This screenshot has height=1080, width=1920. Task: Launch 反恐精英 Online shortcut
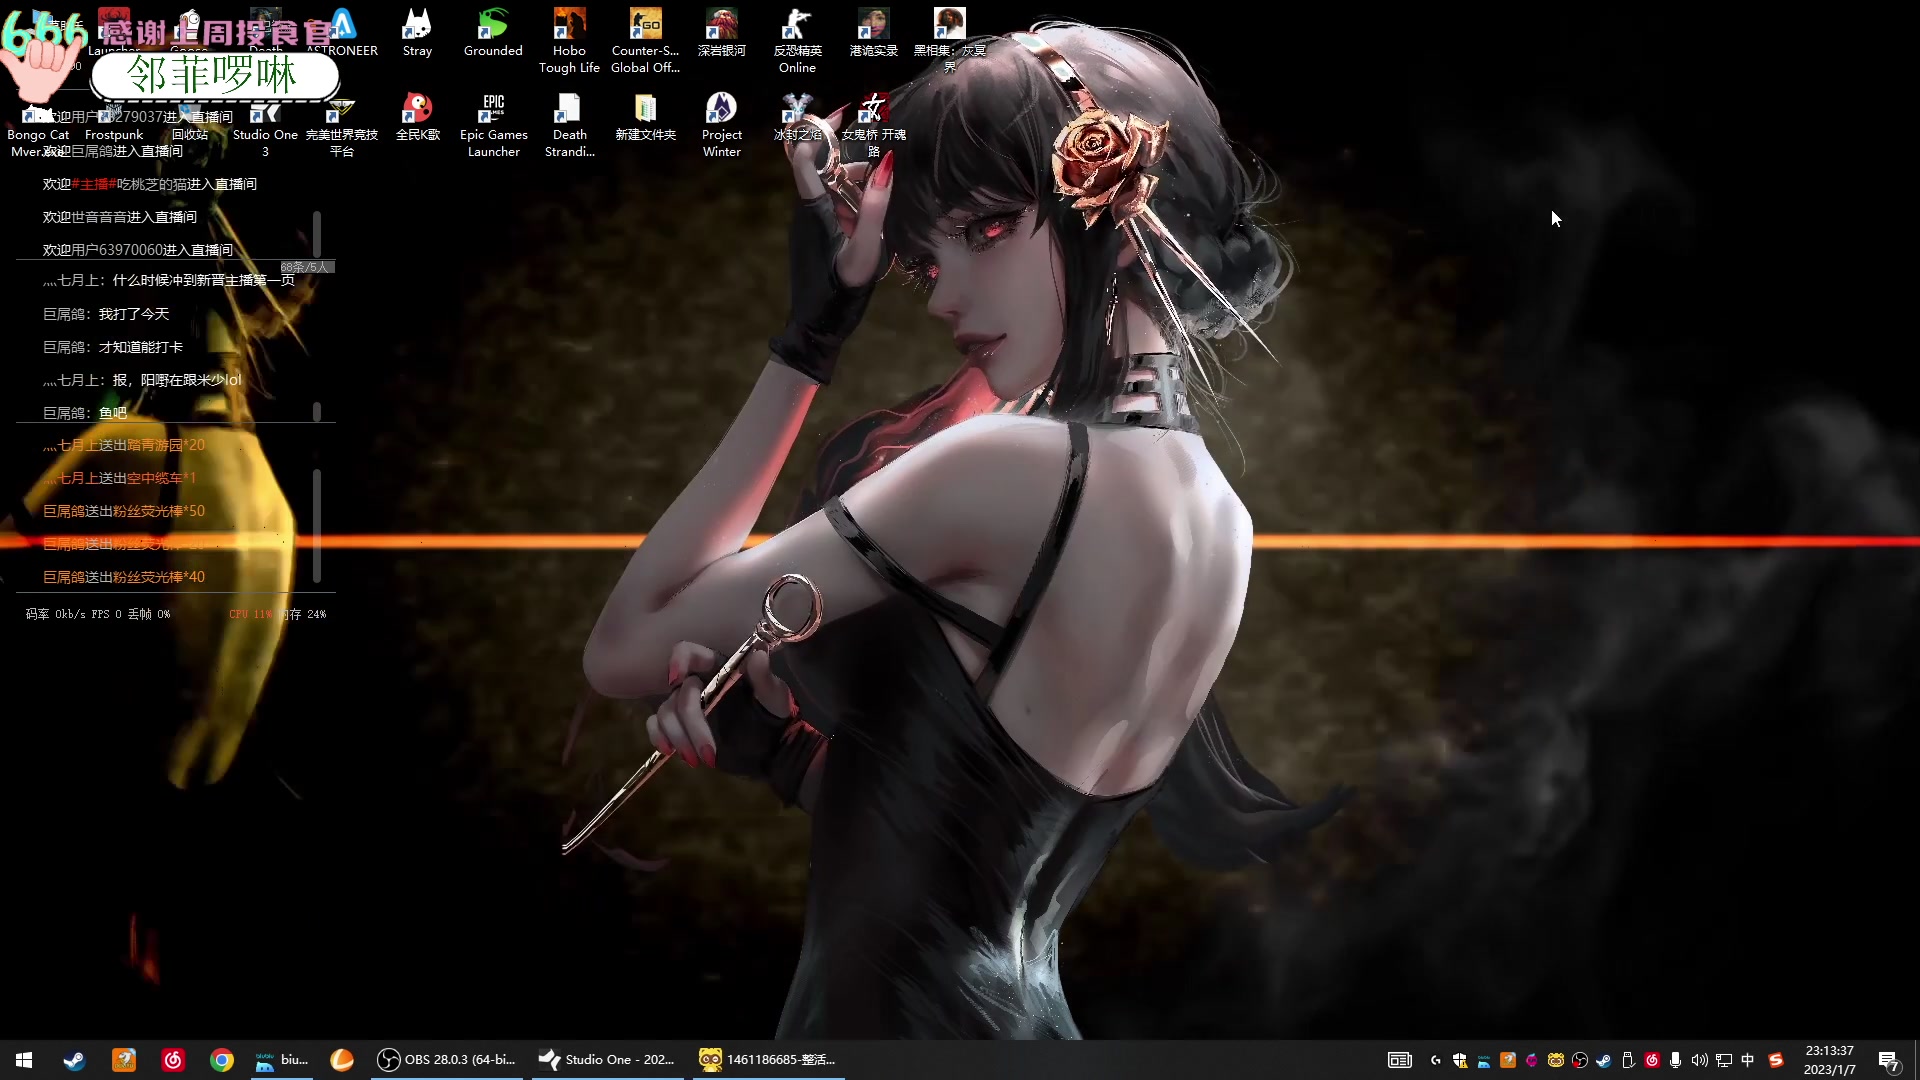tap(797, 41)
